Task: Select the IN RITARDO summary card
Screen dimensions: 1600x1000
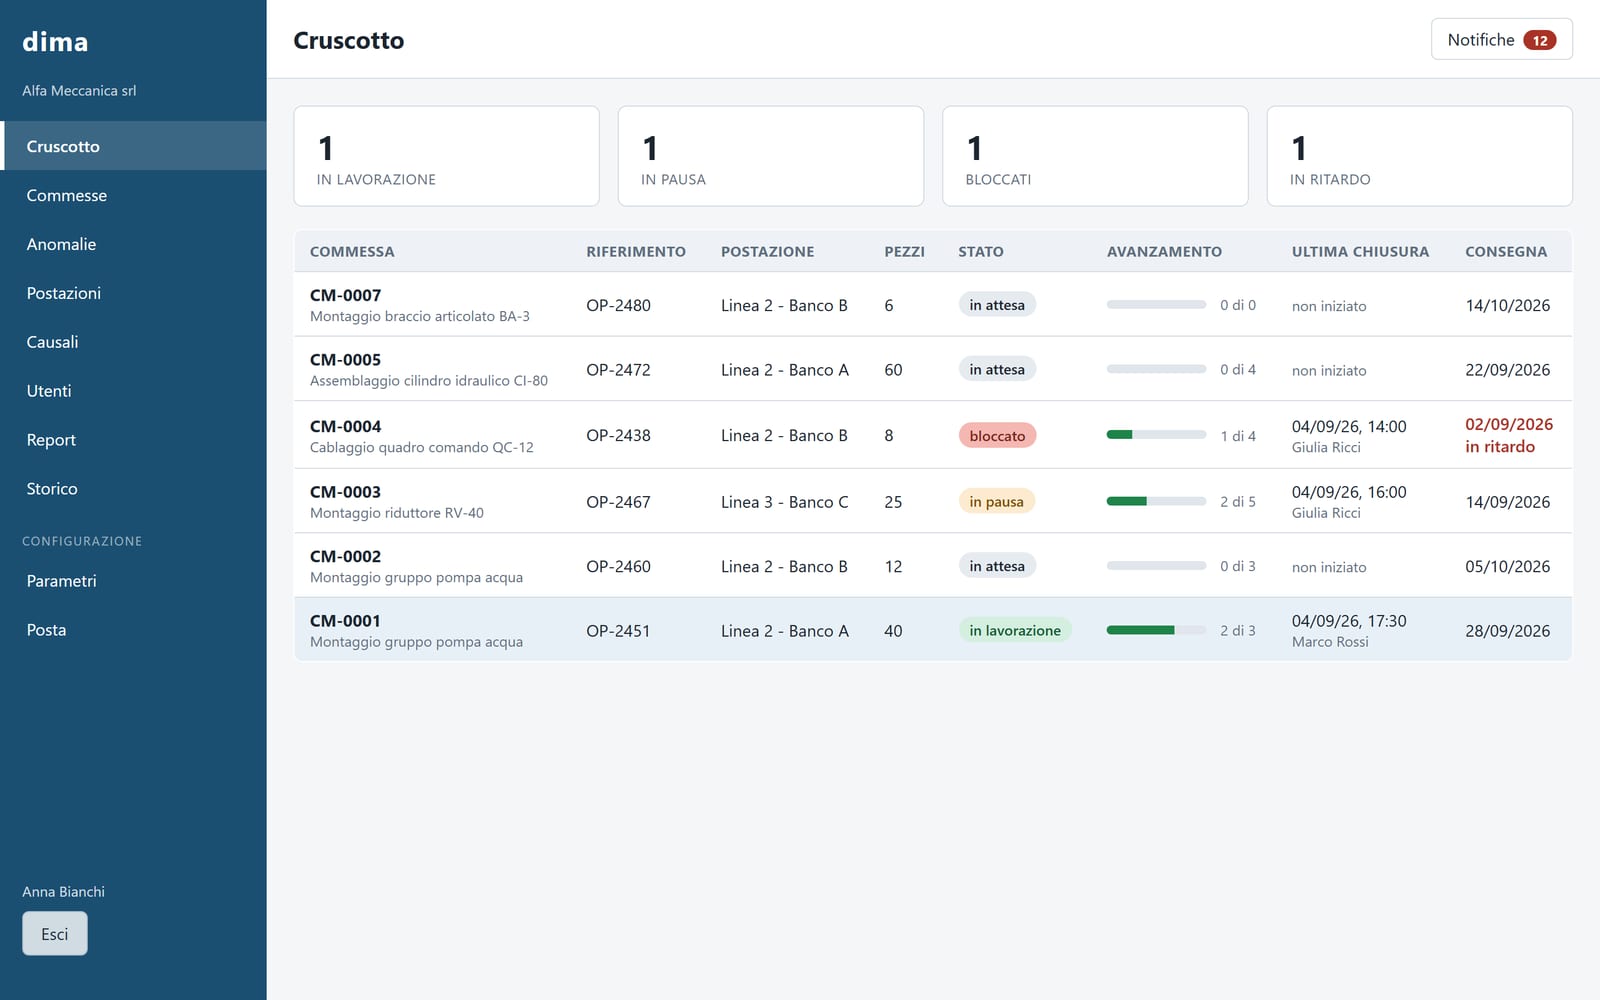Action: [x=1419, y=156]
